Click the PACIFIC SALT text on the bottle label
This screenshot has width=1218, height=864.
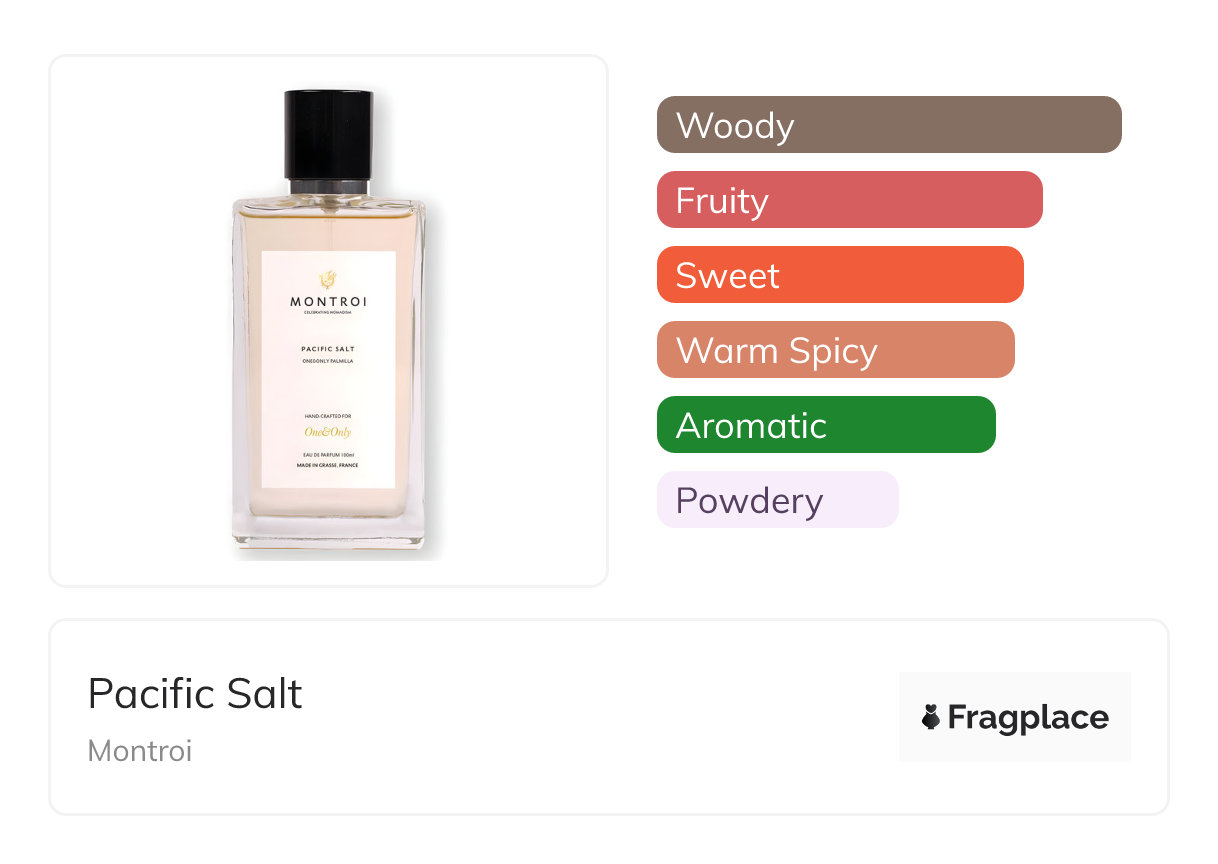(x=328, y=349)
